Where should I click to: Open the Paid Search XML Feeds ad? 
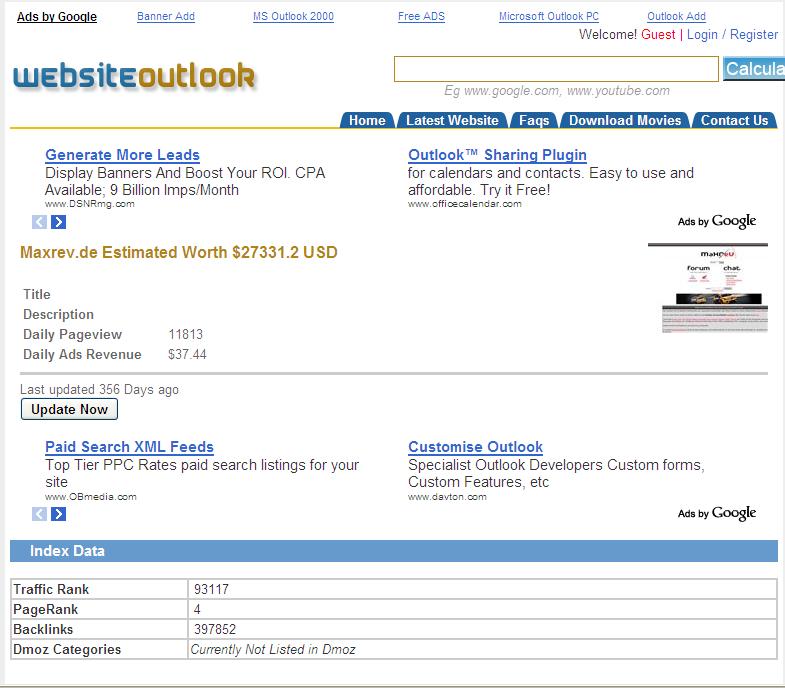tap(129, 447)
